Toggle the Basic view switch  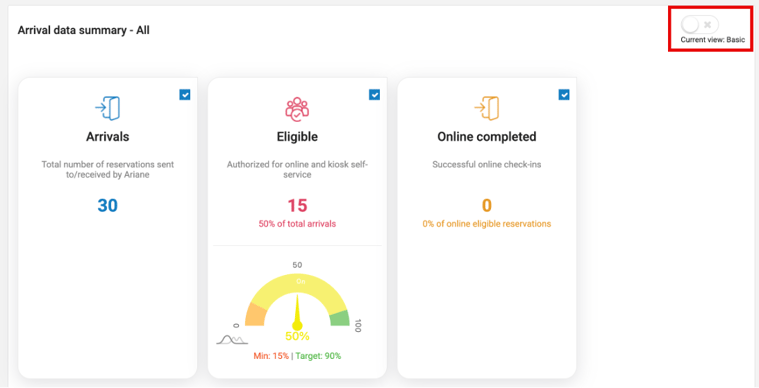[699, 24]
